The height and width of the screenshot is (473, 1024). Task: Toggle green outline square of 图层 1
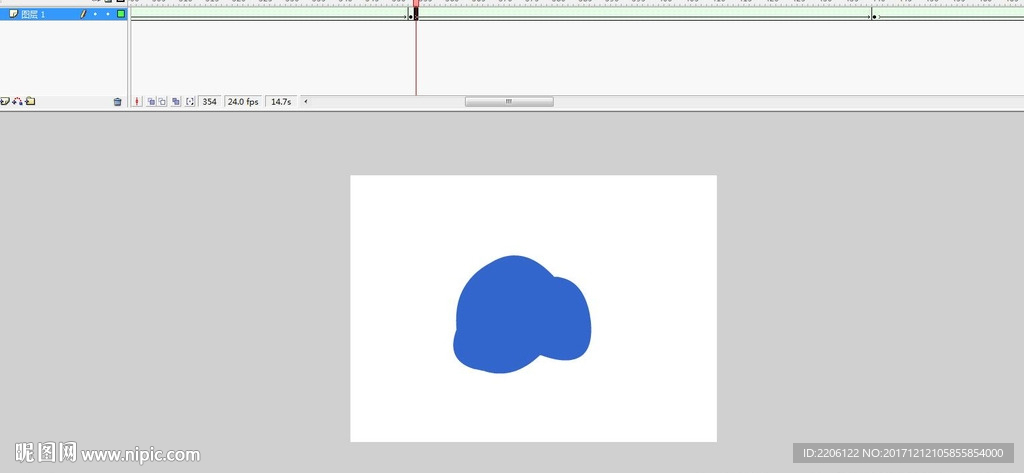tap(121, 14)
